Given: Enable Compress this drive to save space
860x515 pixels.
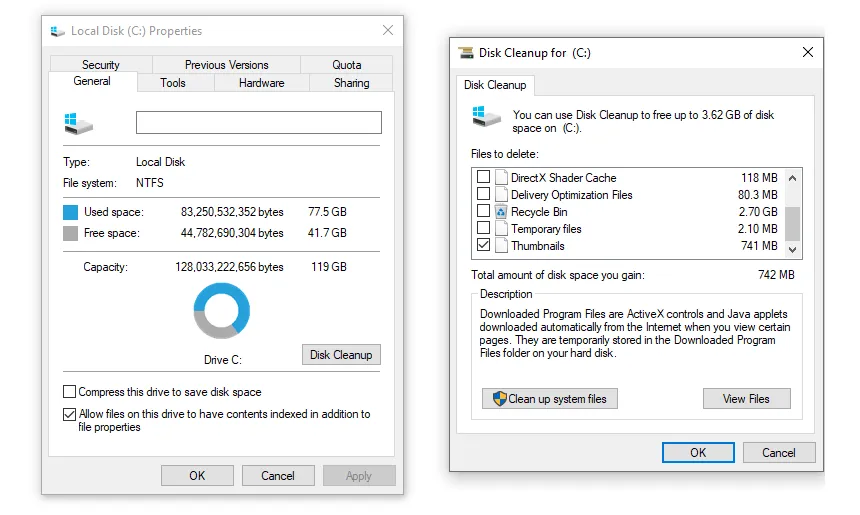Looking at the screenshot, I should click(x=69, y=392).
